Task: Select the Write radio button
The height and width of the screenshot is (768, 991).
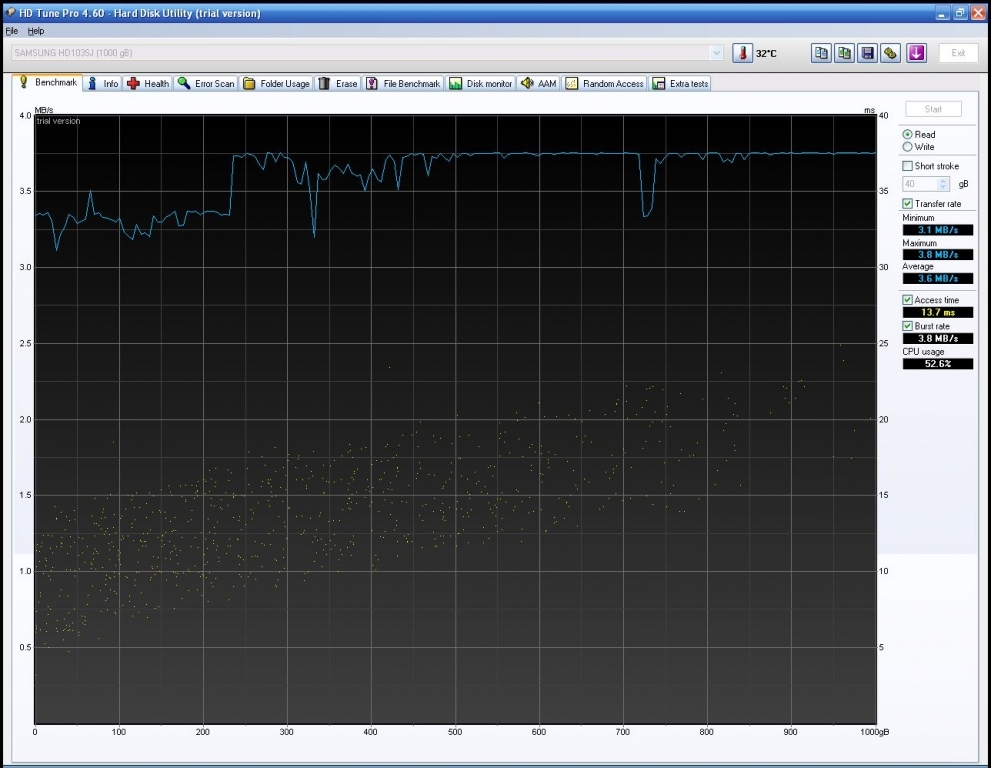Action: click(x=908, y=147)
